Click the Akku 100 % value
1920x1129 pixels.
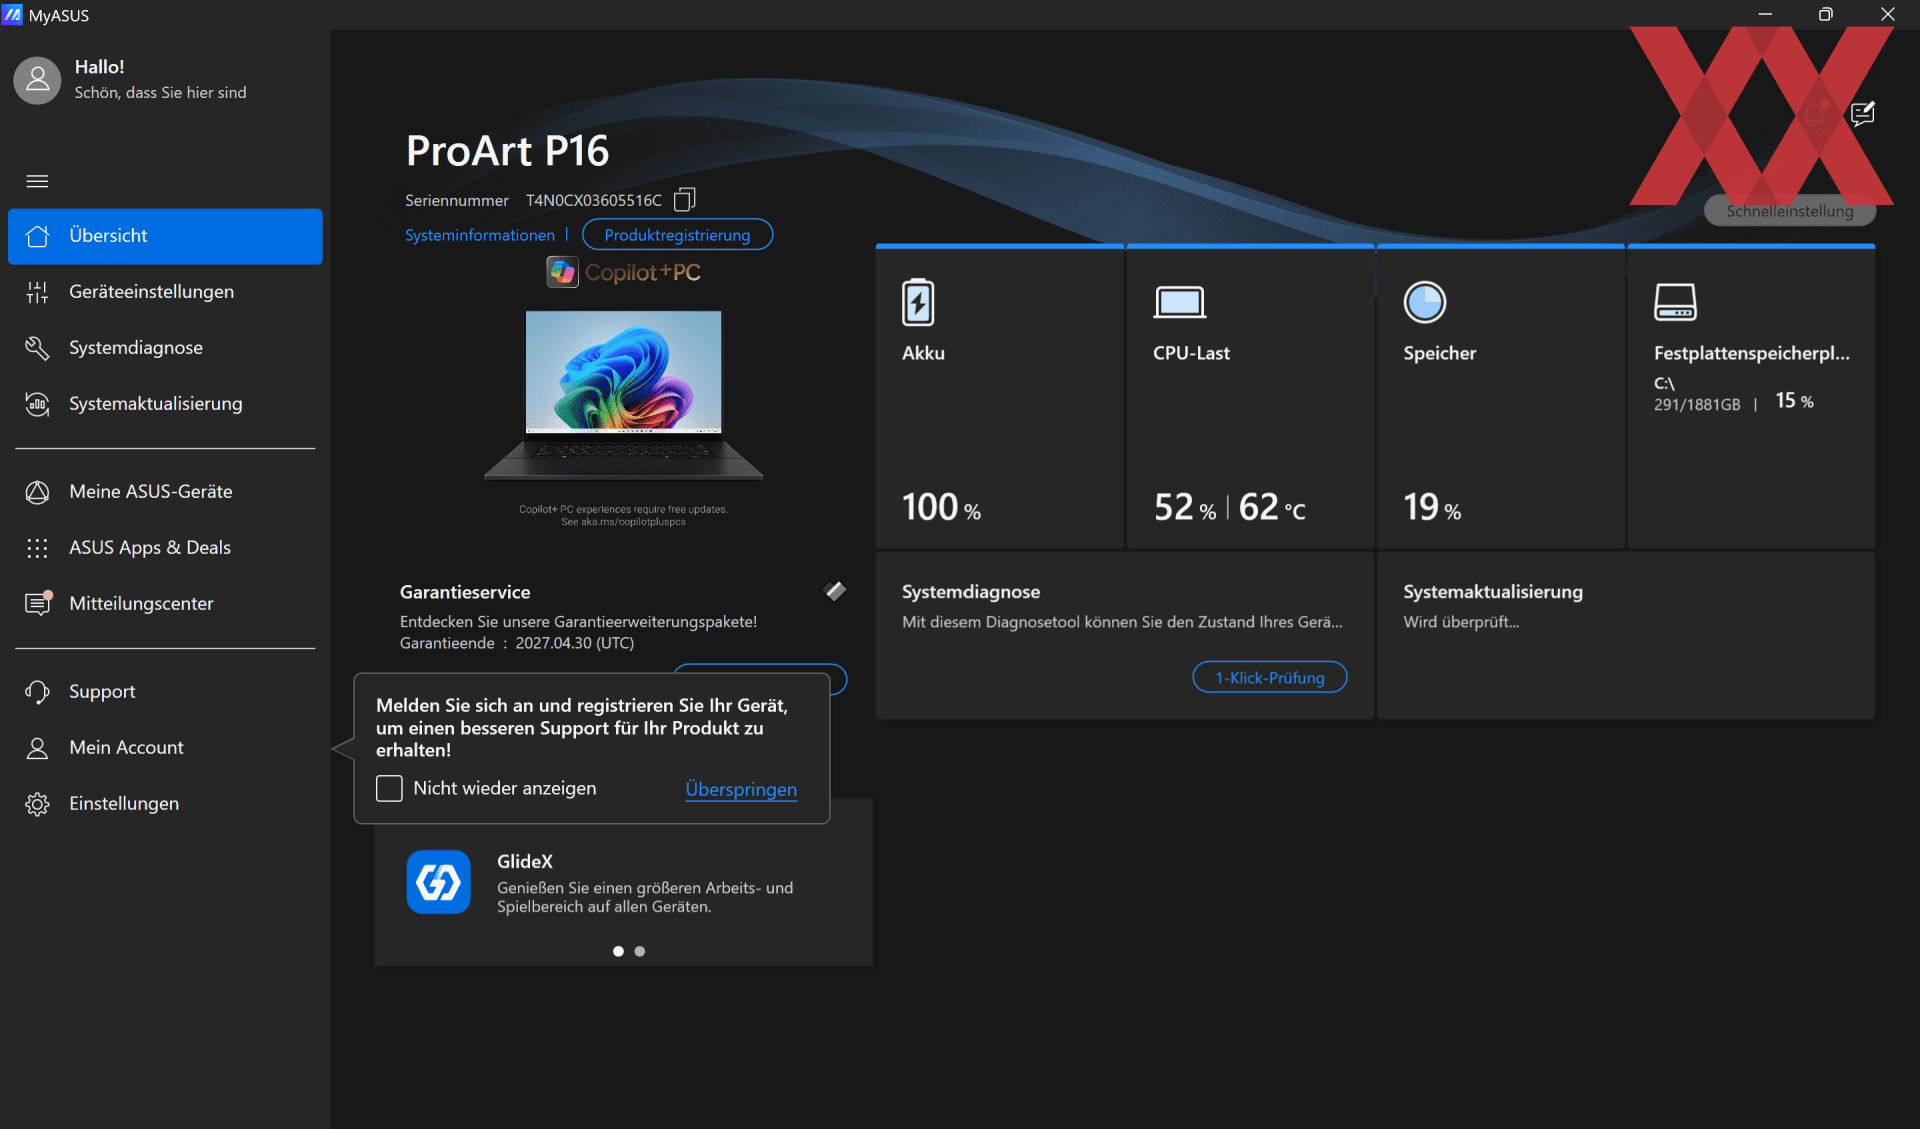click(x=941, y=508)
